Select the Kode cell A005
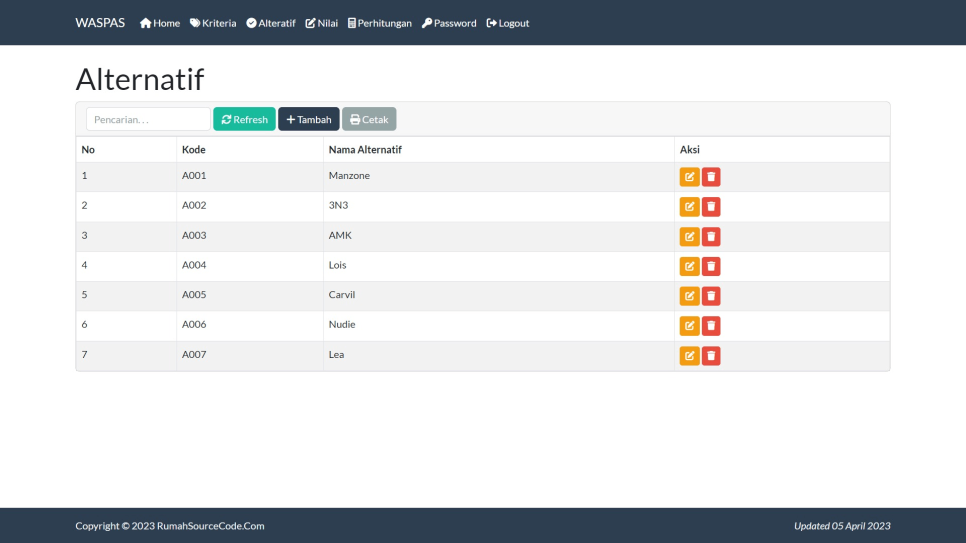Screen dimensions: 966x543 pos(194,295)
